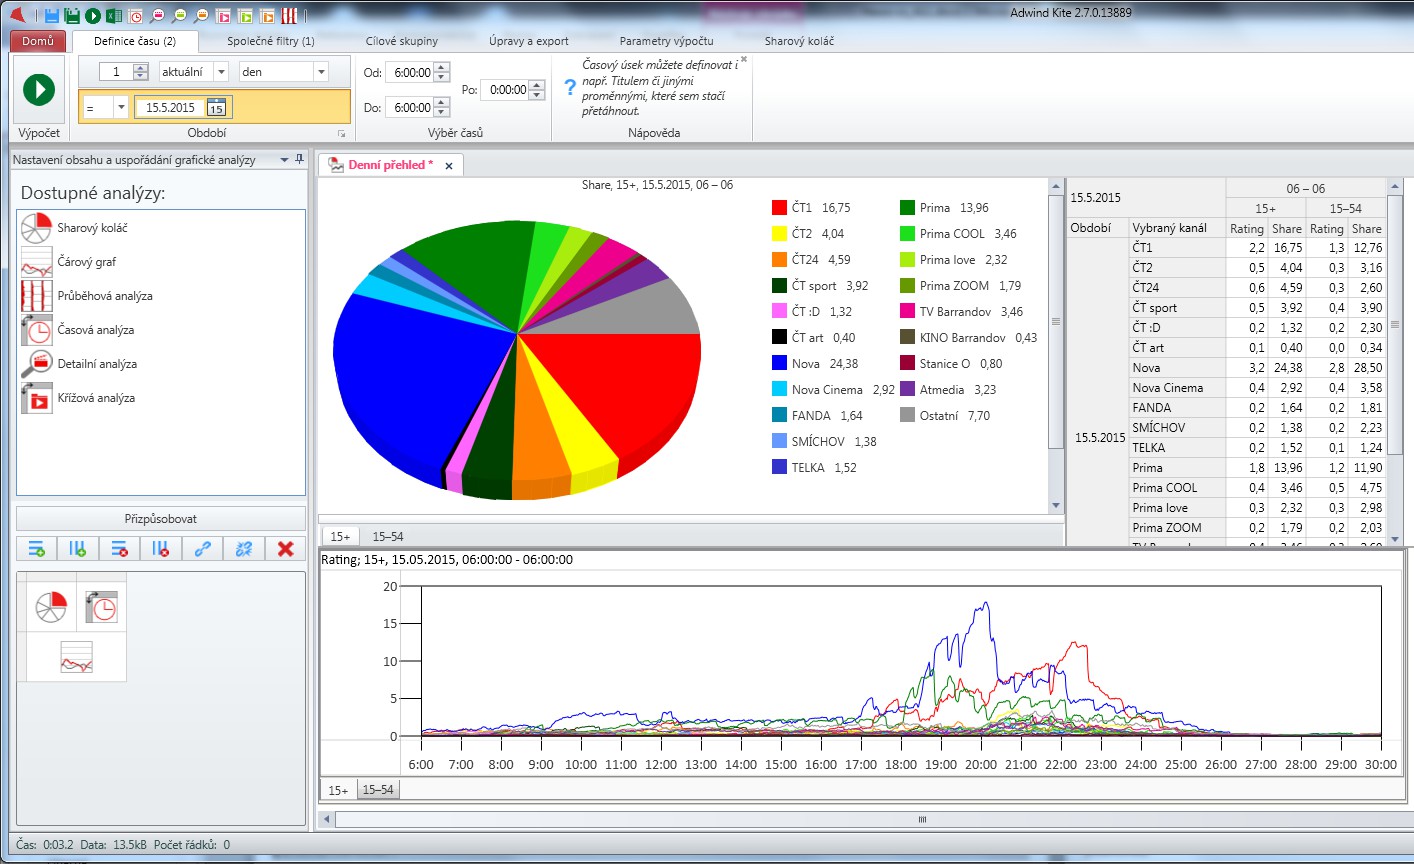Screen dimensions: 1414x864
Task: Click the remove row icon under Přizpůsobovat
Action: tap(120, 548)
